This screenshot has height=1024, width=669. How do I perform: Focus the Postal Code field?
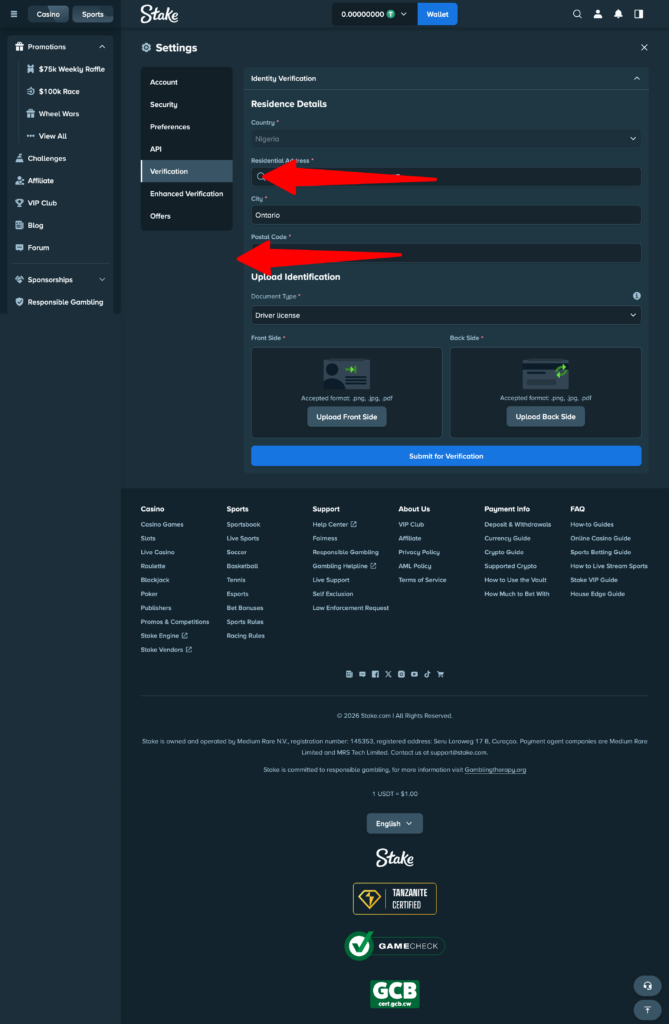446,253
